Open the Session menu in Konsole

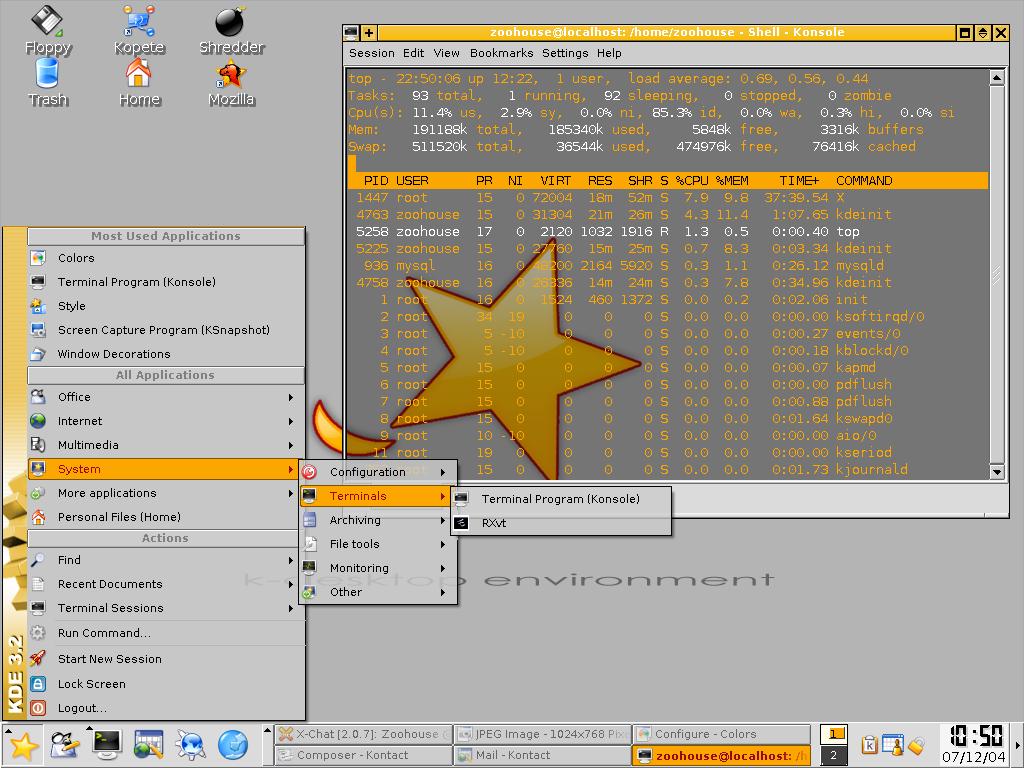pos(372,53)
